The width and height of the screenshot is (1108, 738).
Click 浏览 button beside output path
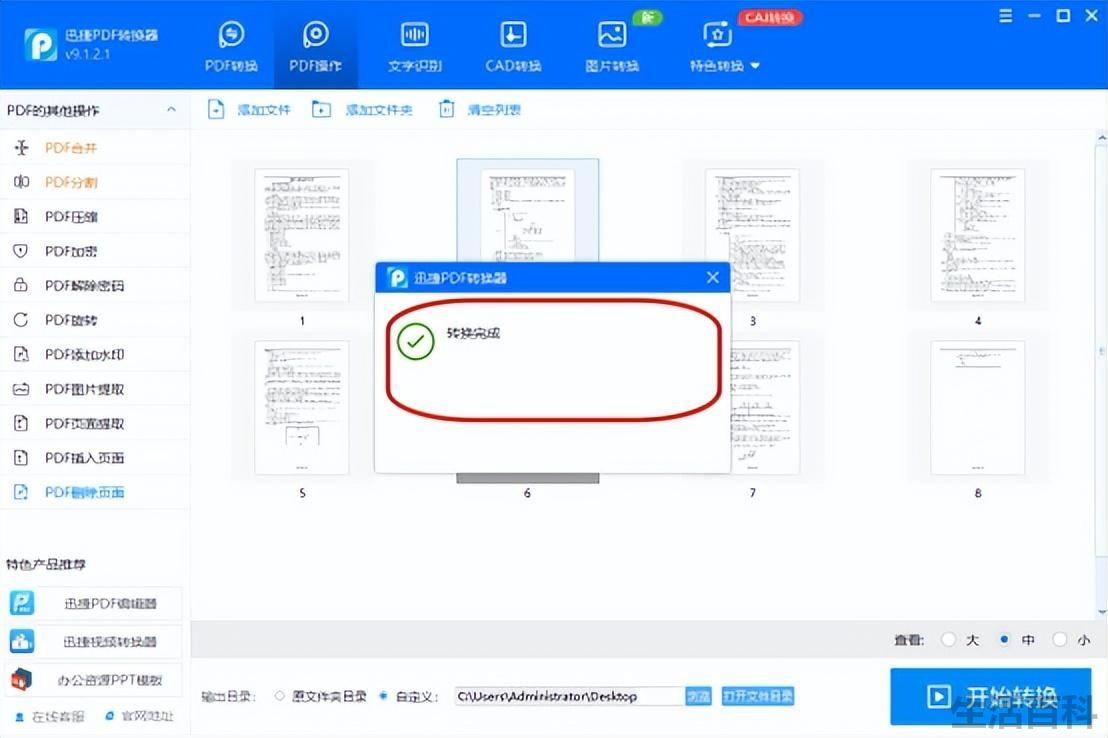click(x=698, y=696)
